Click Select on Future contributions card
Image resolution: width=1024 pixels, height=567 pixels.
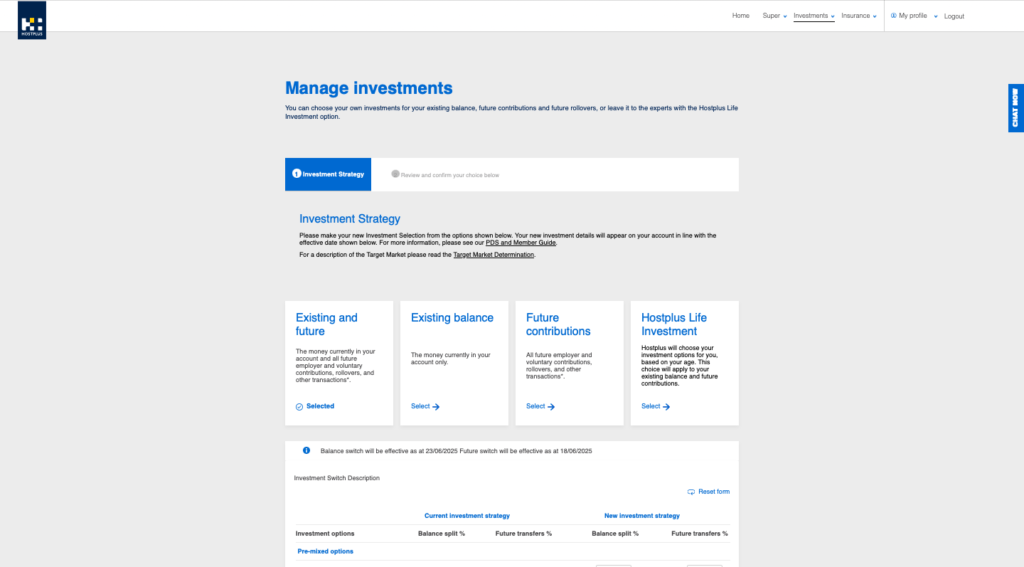[536, 406]
